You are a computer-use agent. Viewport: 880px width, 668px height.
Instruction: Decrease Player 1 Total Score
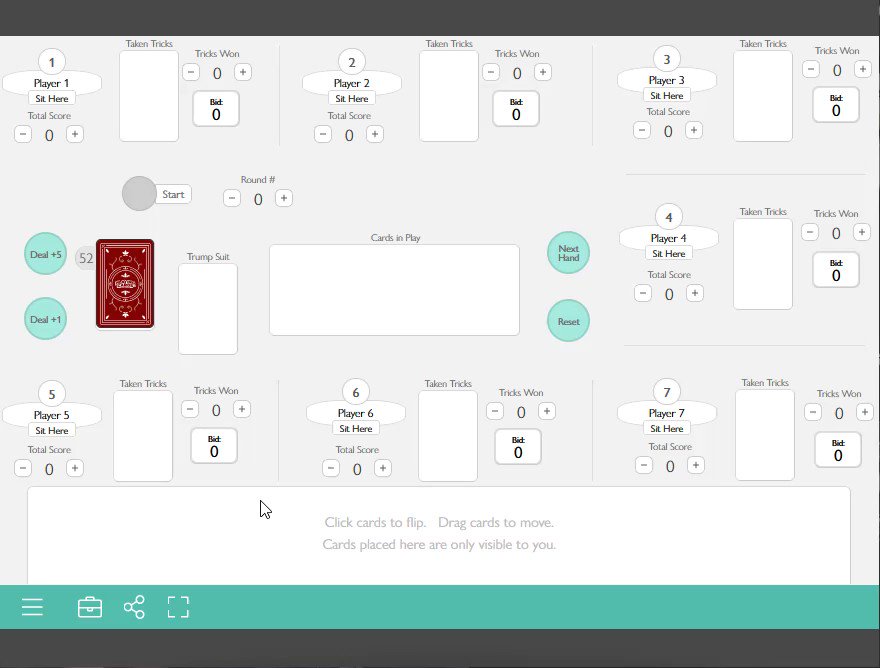click(23, 135)
